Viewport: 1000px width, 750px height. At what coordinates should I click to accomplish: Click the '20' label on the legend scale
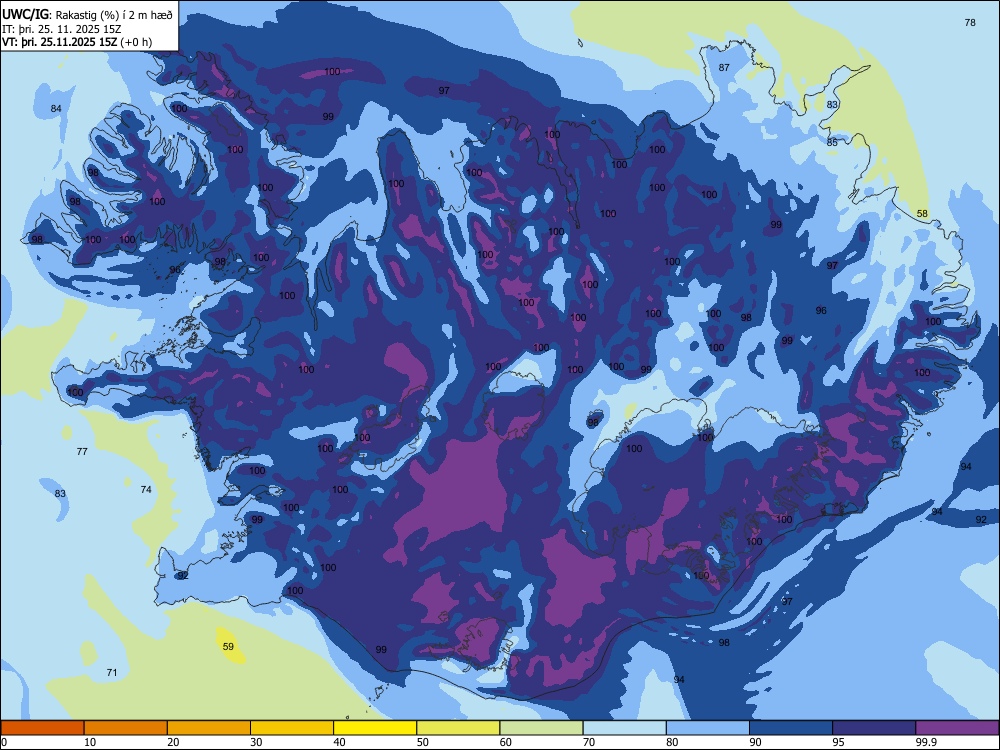coord(173,742)
